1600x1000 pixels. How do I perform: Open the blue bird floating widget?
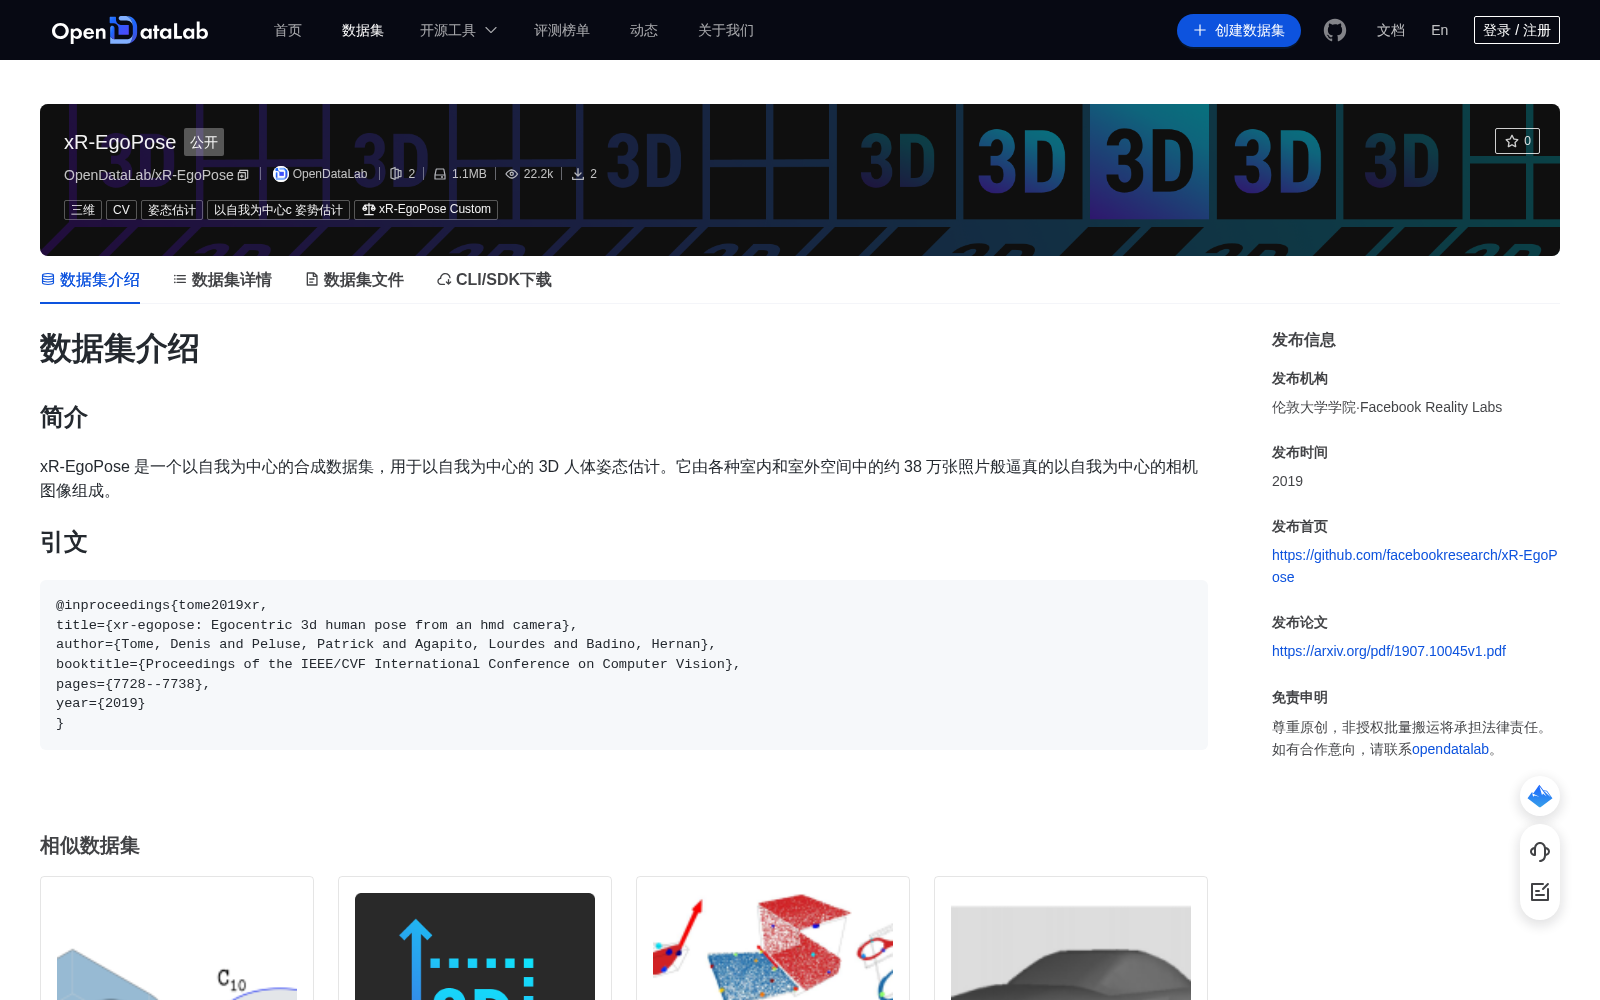point(1540,796)
